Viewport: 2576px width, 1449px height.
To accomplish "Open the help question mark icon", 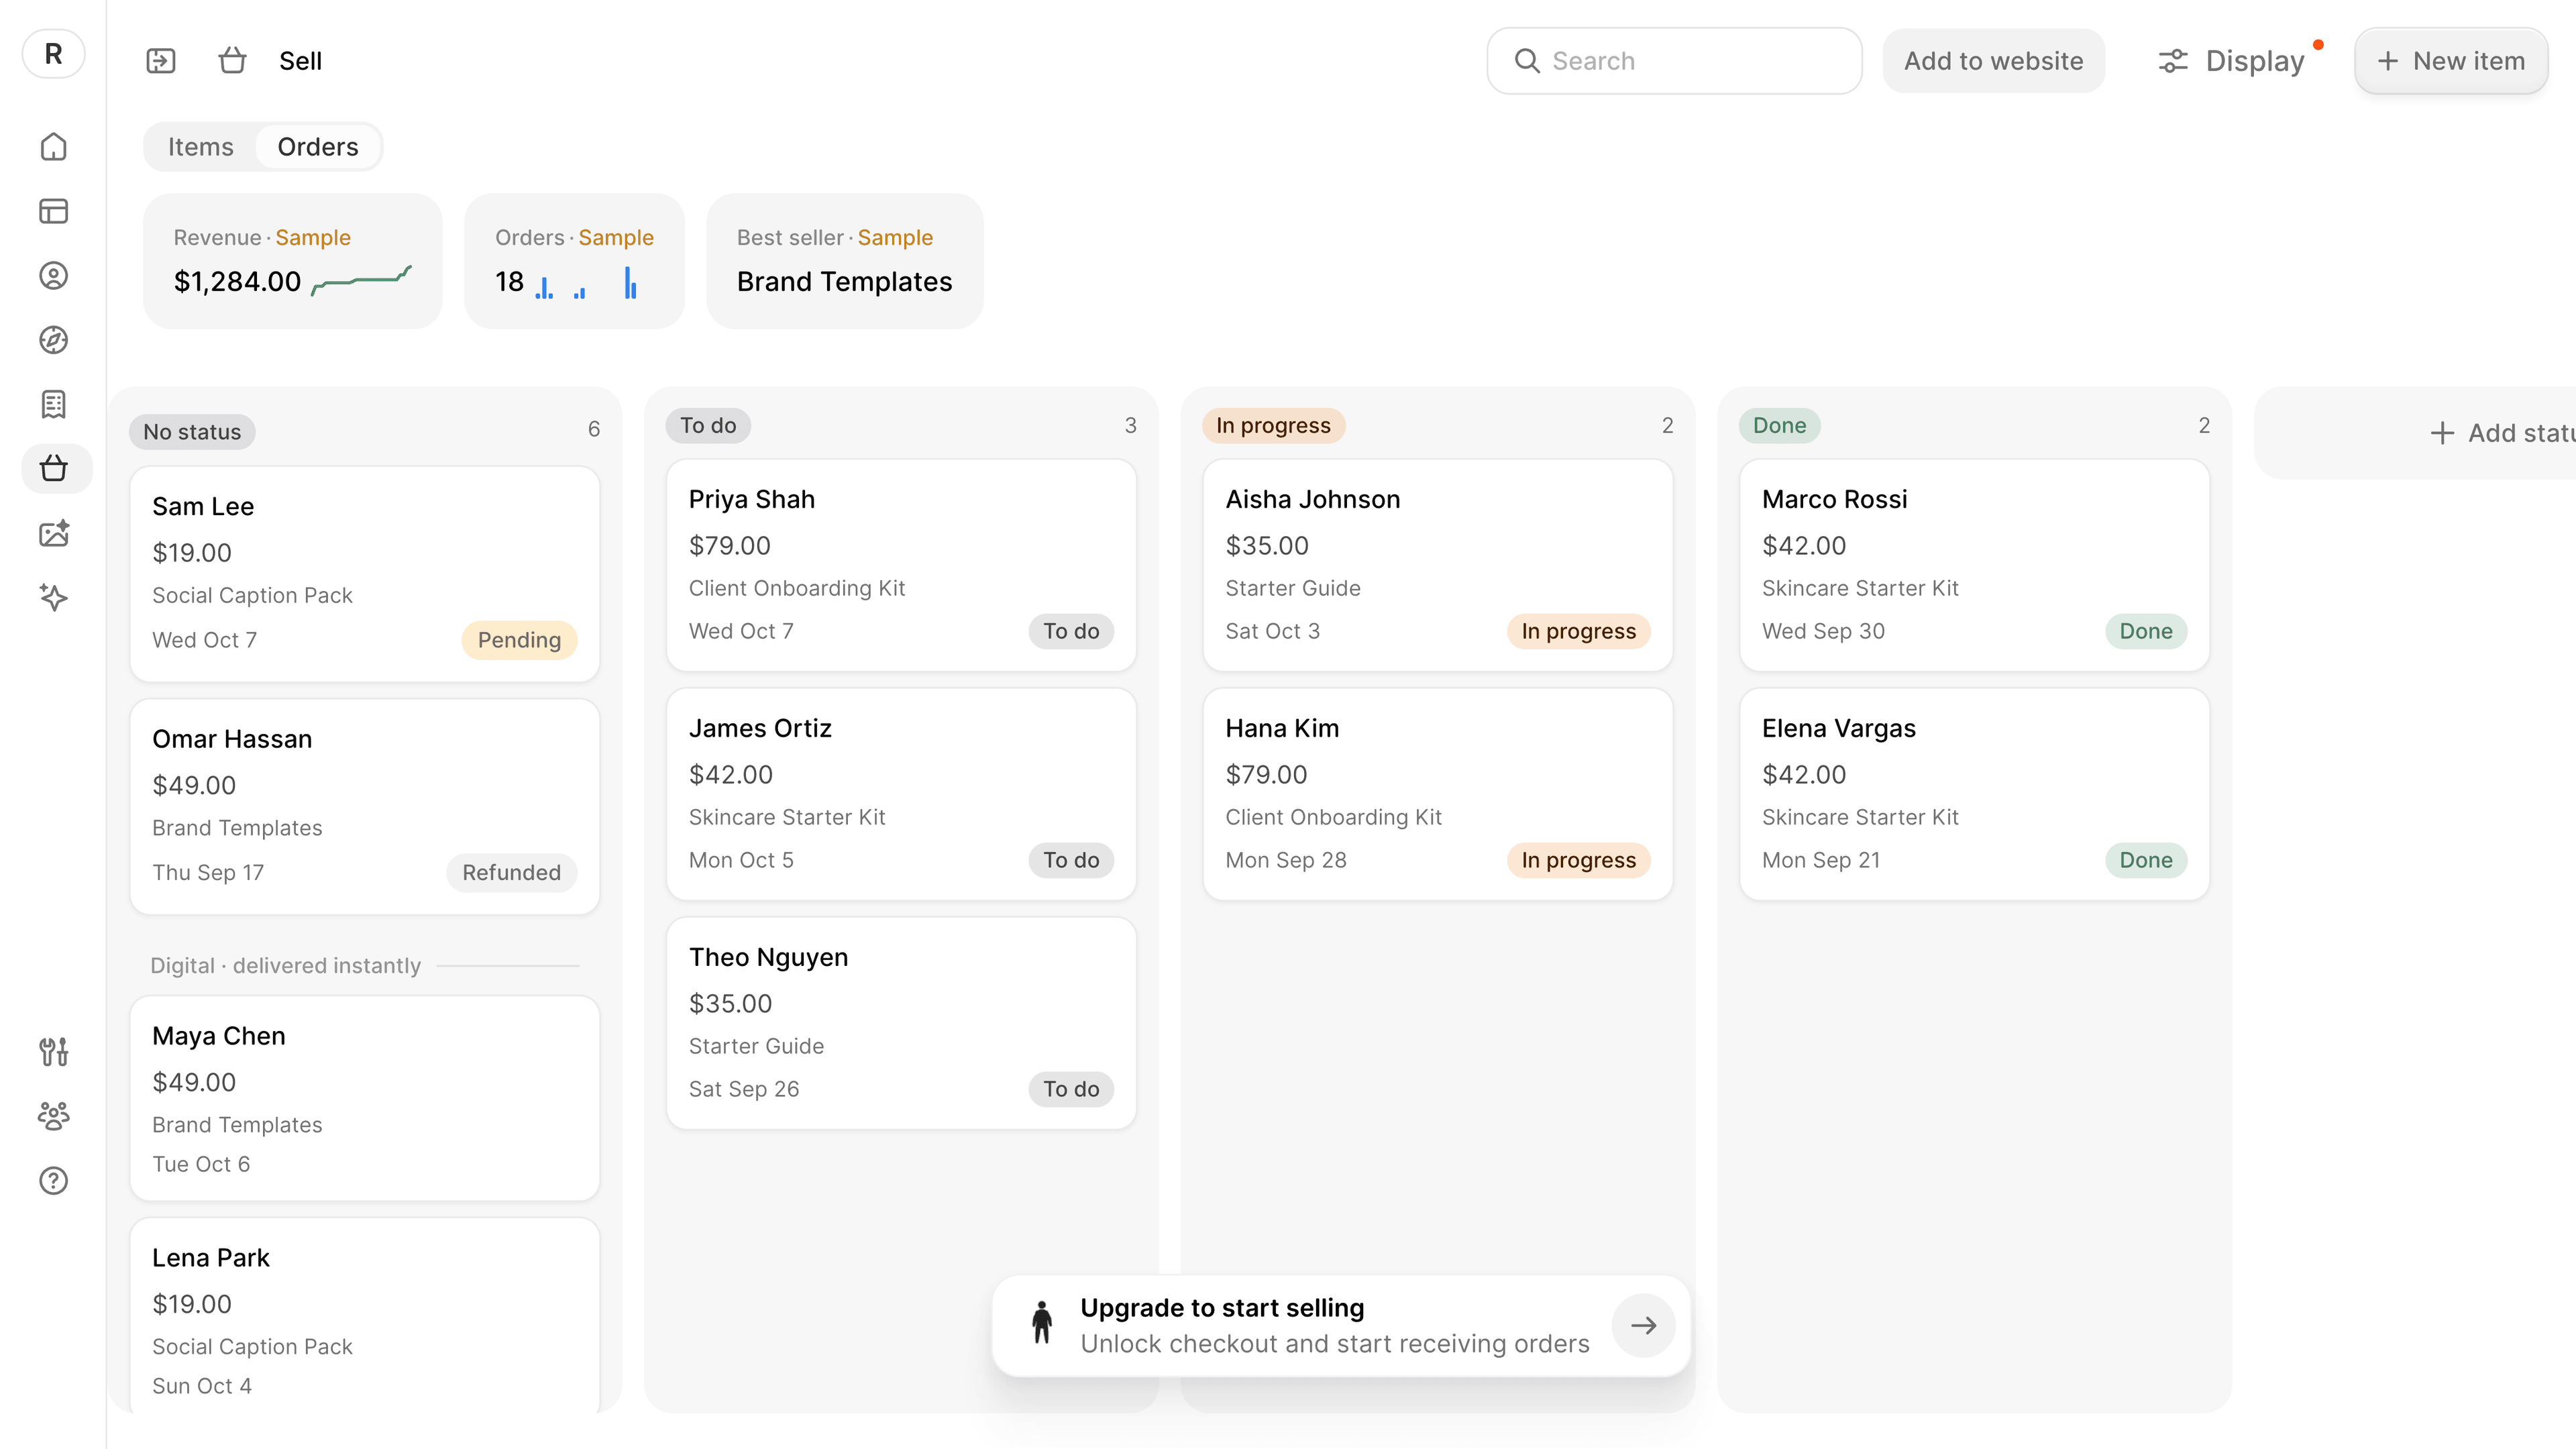I will pos(53,1181).
